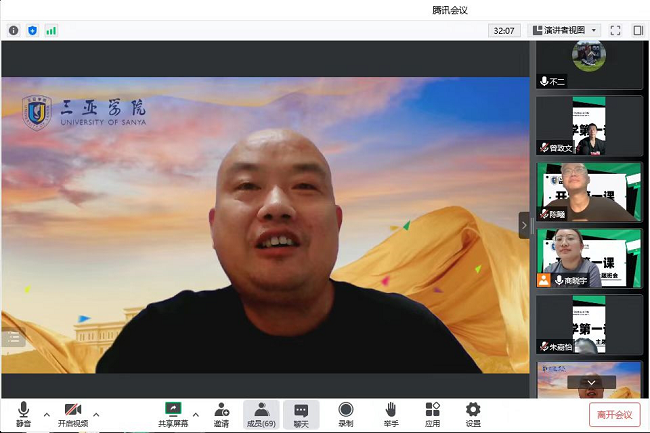Raise your hand (举手)
The height and width of the screenshot is (433, 650).
point(391,414)
